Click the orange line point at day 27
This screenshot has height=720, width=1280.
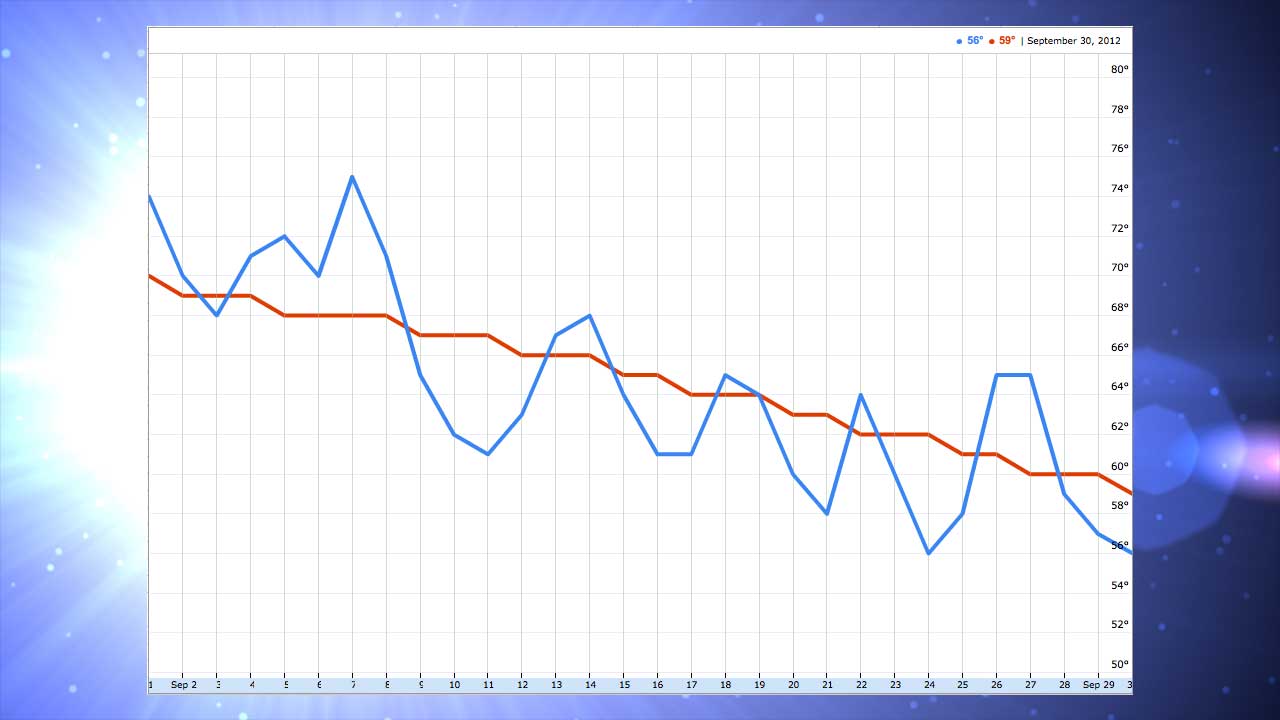pos(1030,474)
